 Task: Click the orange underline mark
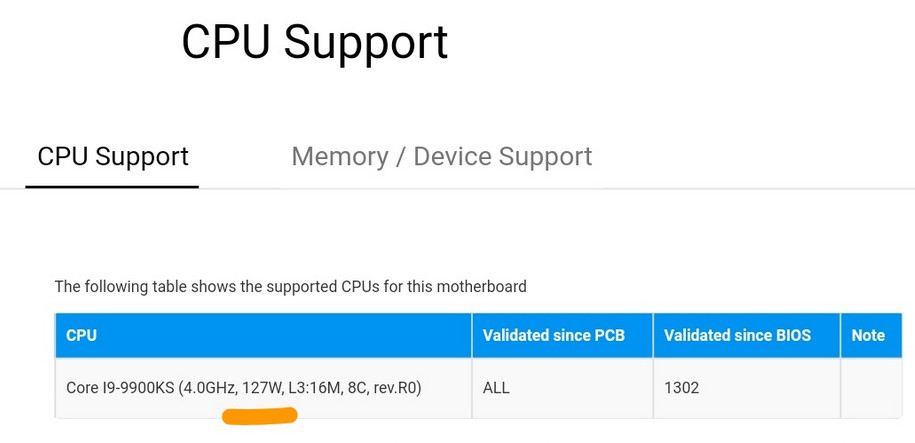coord(259,415)
